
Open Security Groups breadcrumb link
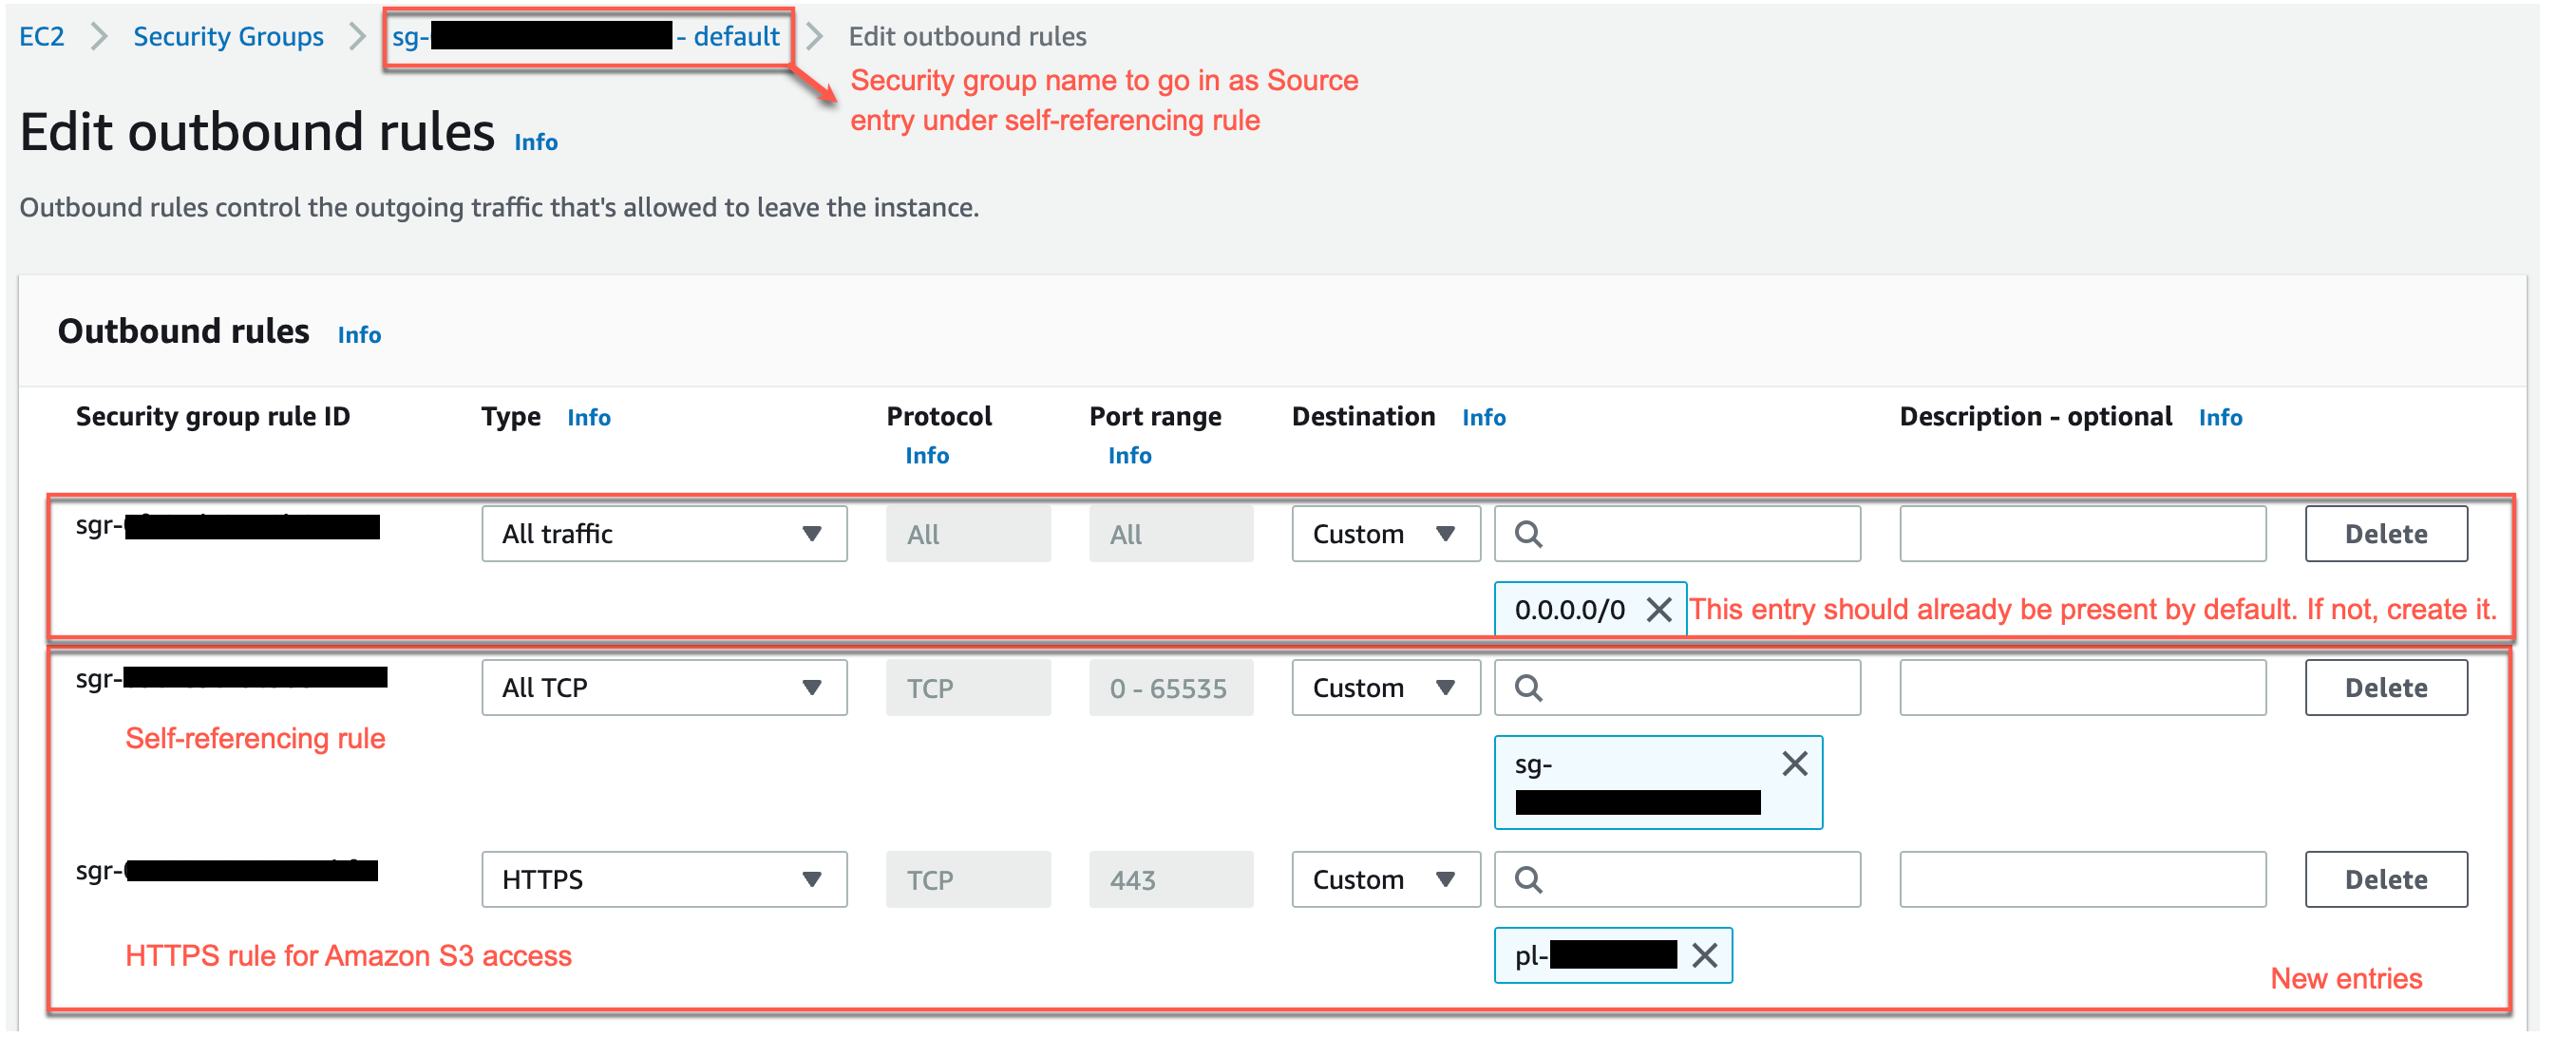point(228,37)
